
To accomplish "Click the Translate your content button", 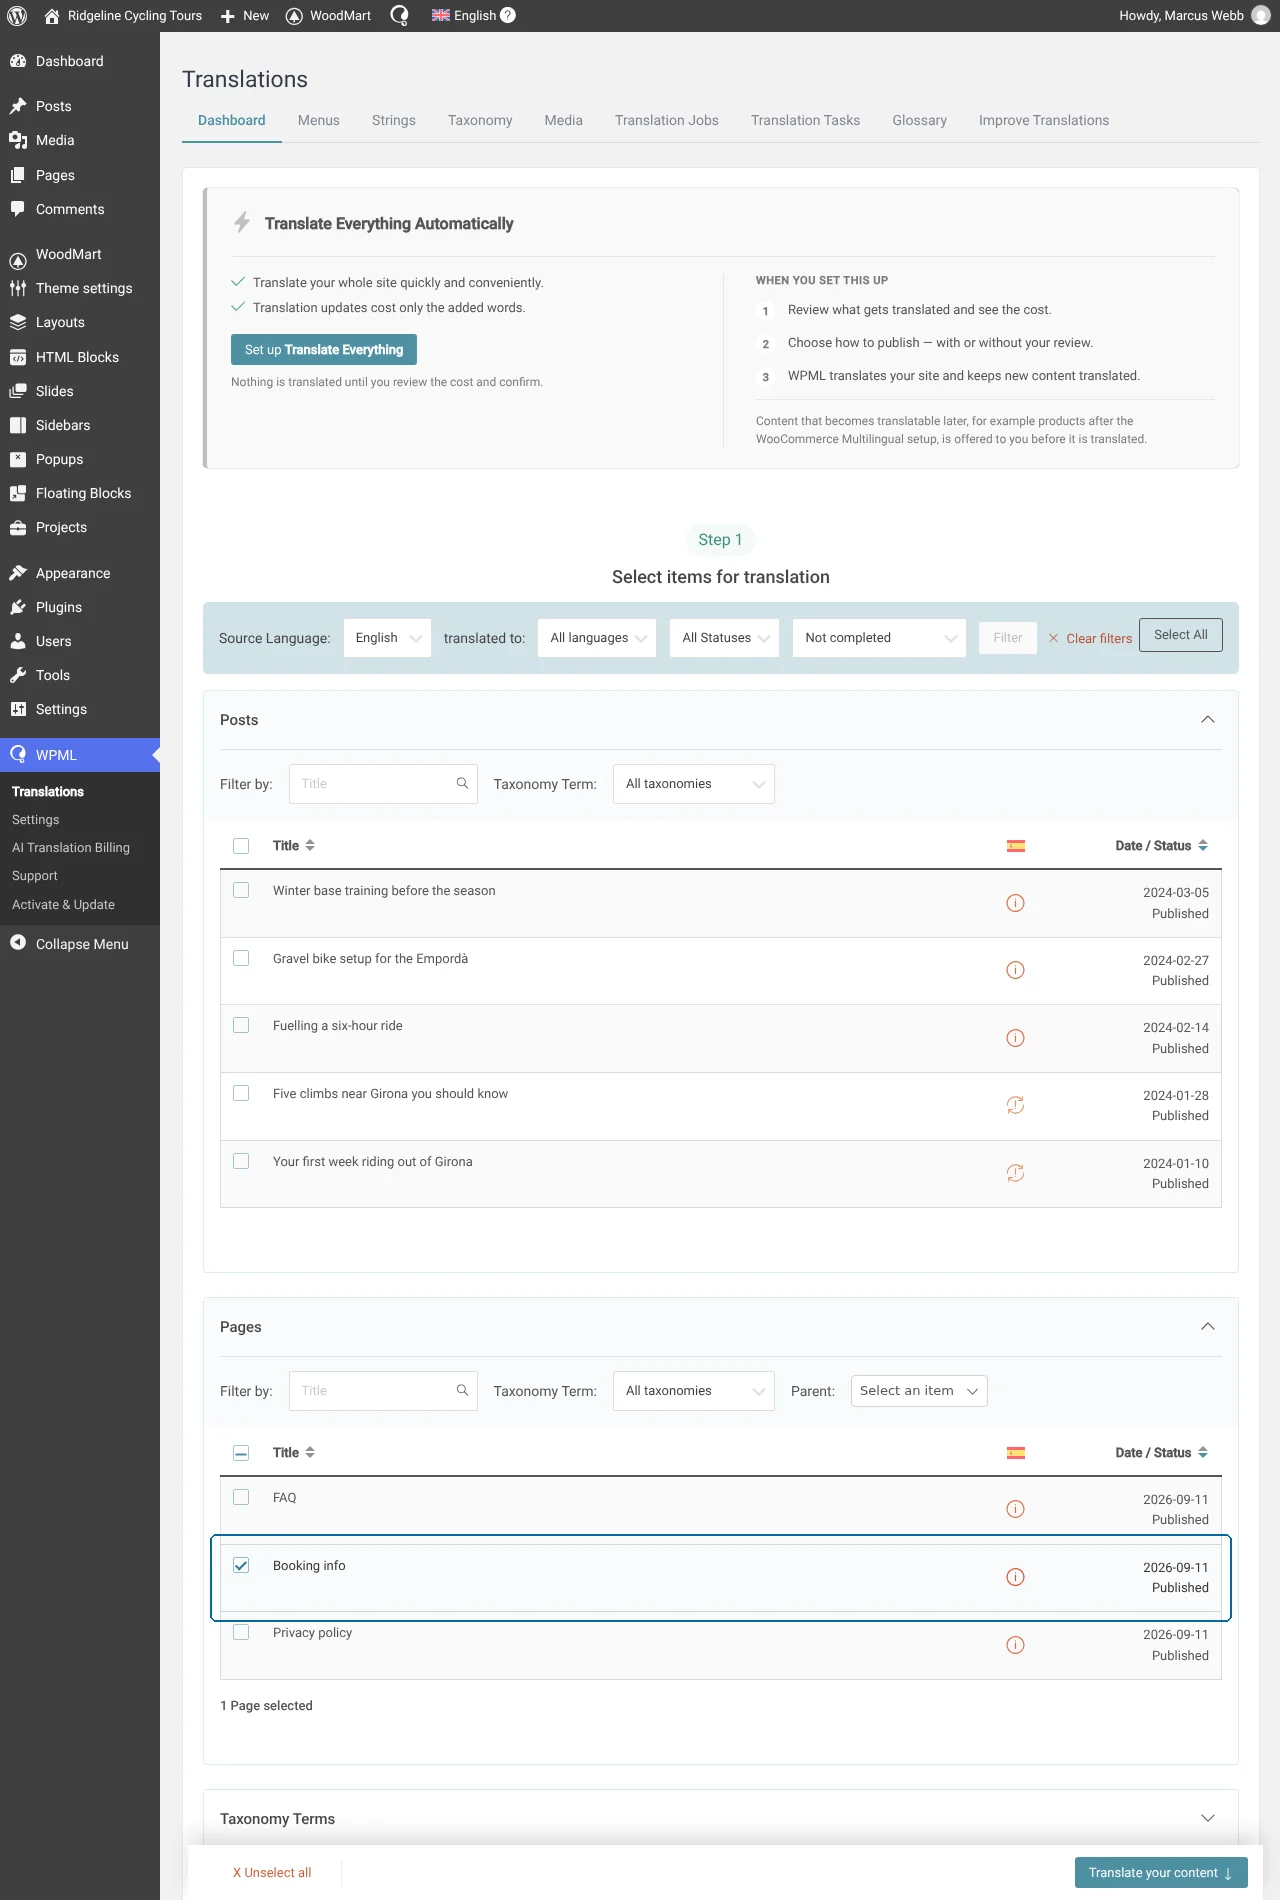I will click(x=1161, y=1873).
